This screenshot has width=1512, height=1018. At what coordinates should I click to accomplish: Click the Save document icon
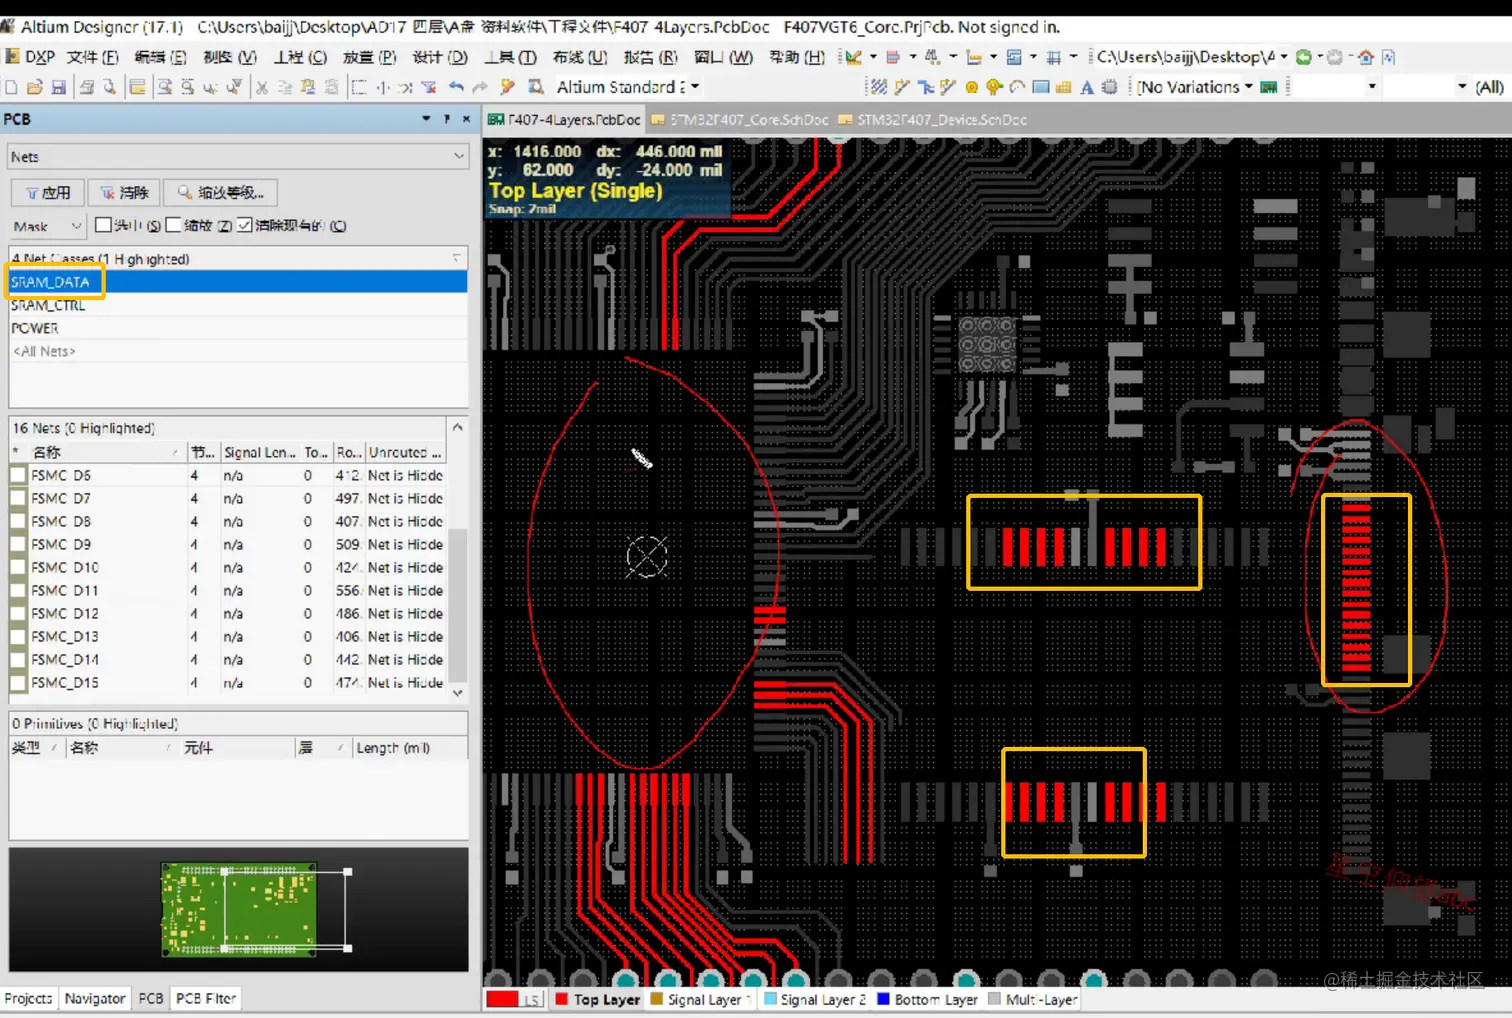click(59, 87)
